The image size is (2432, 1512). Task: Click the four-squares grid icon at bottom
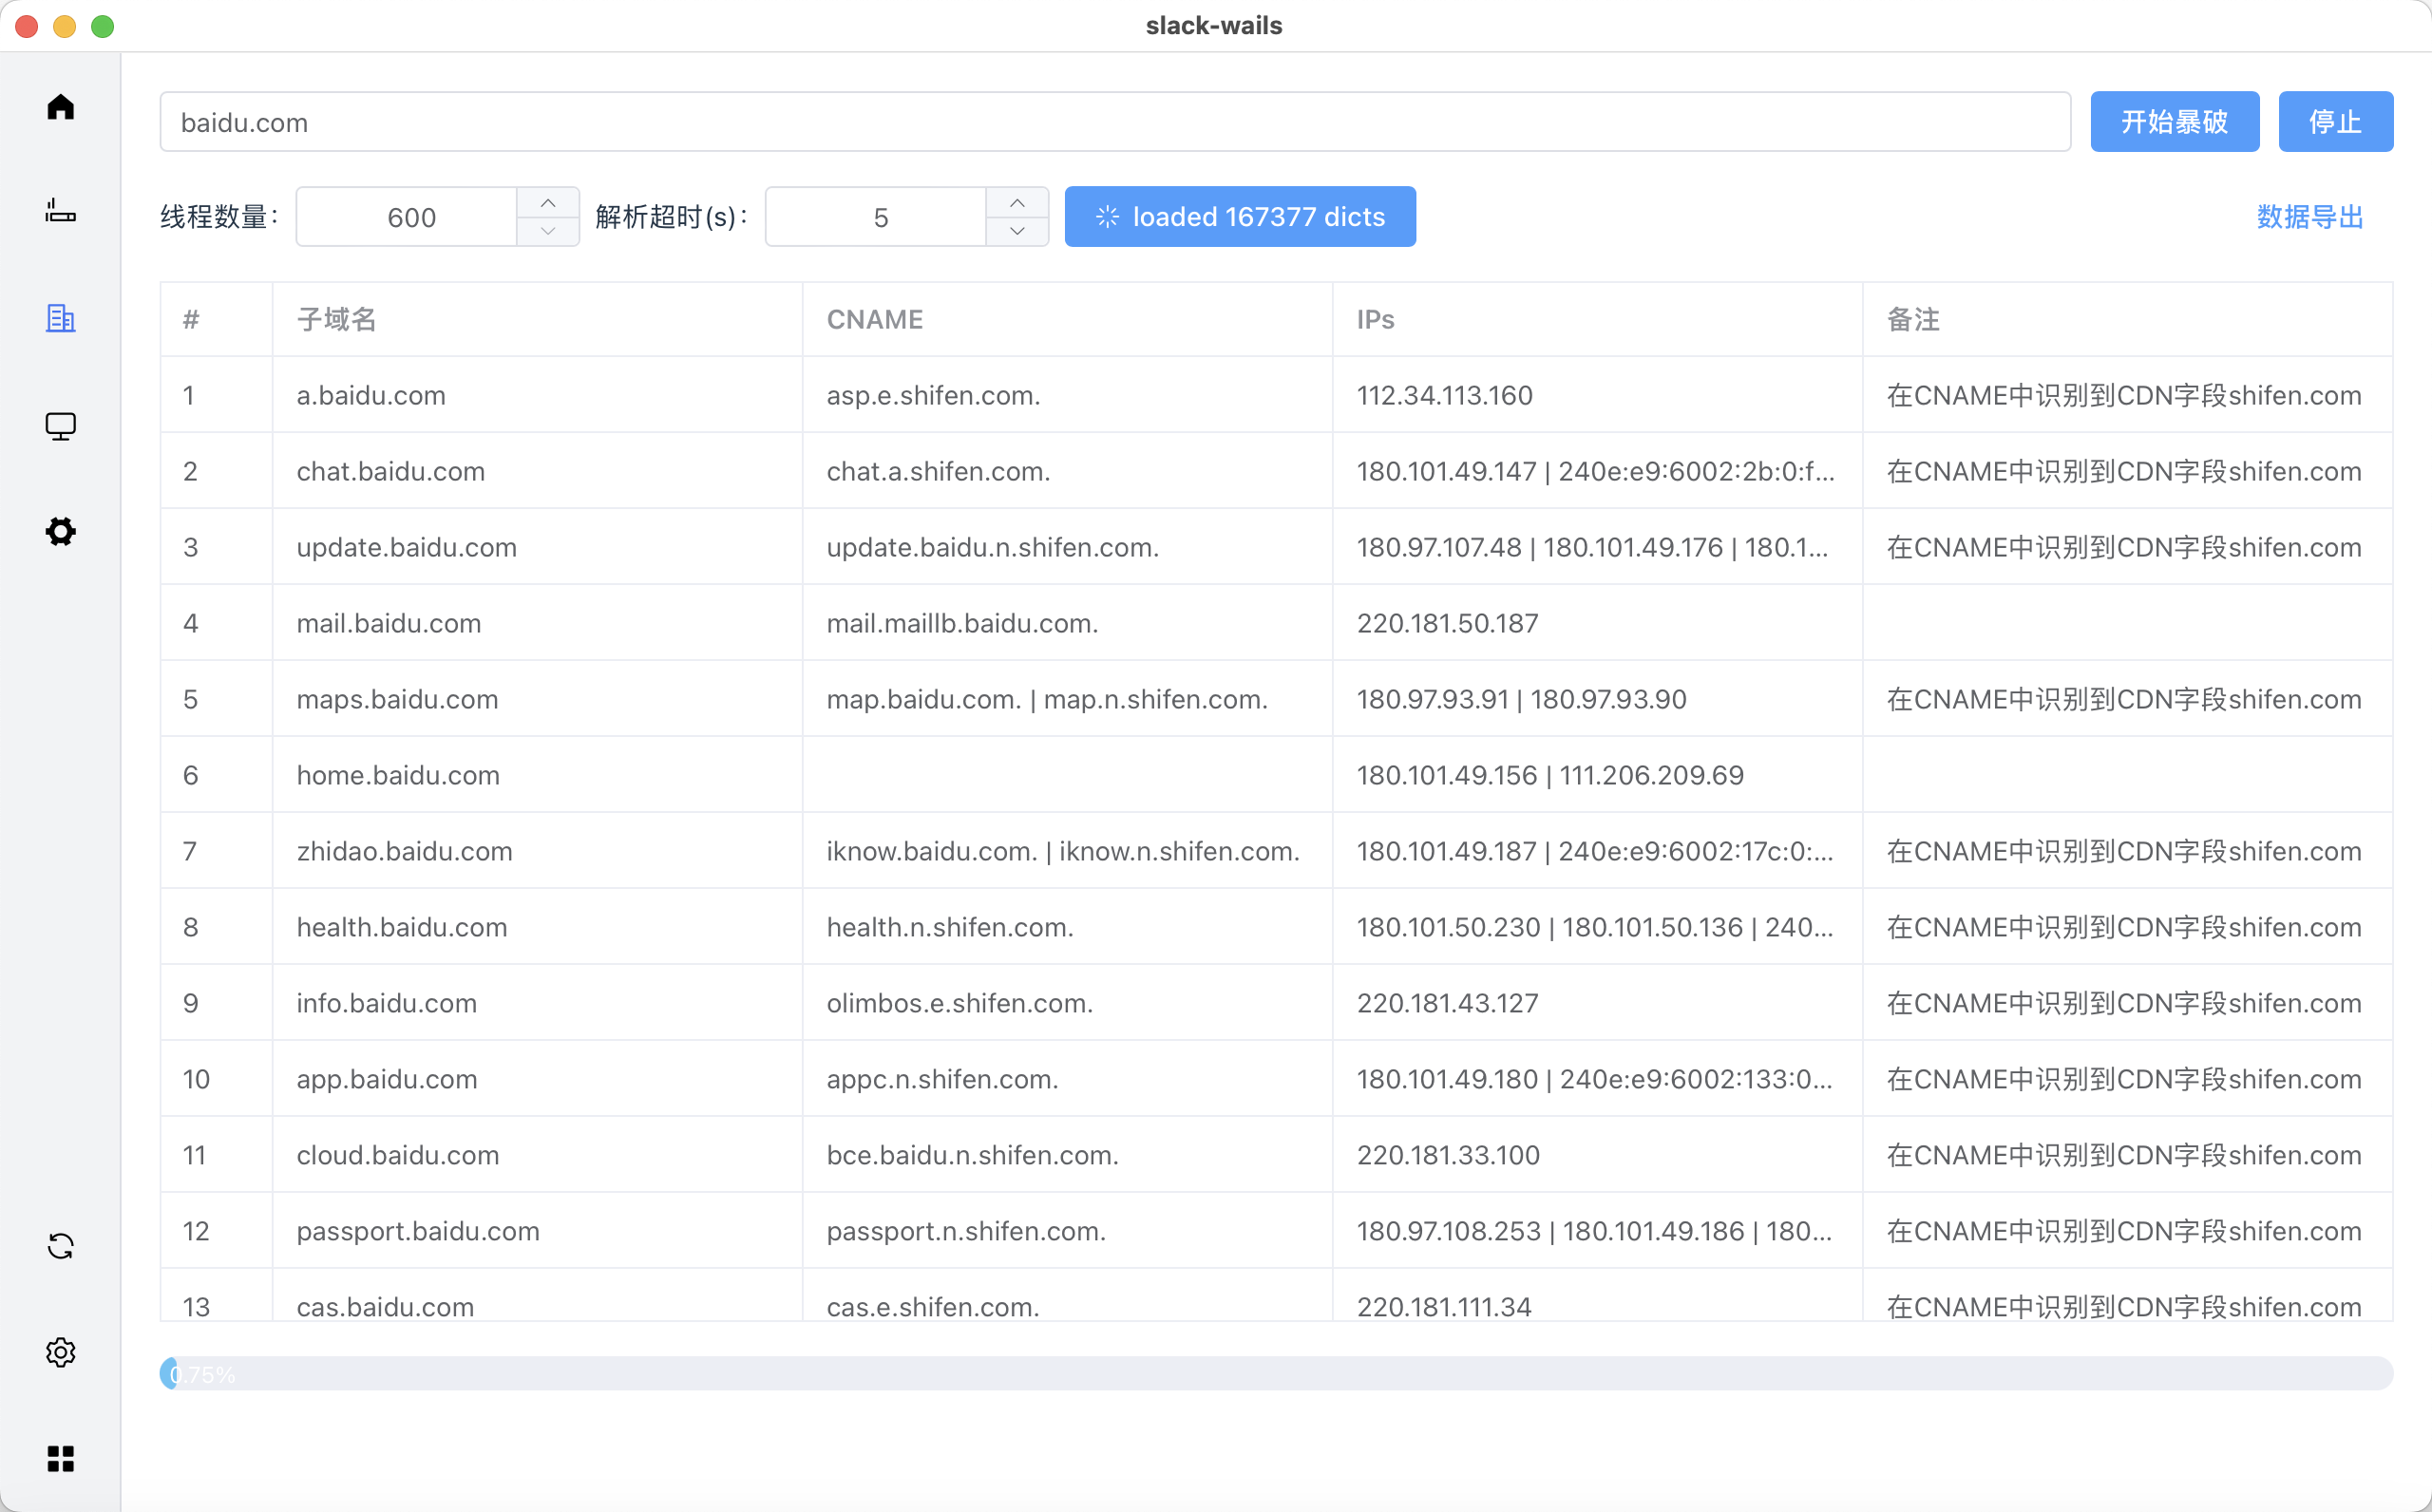[x=60, y=1458]
